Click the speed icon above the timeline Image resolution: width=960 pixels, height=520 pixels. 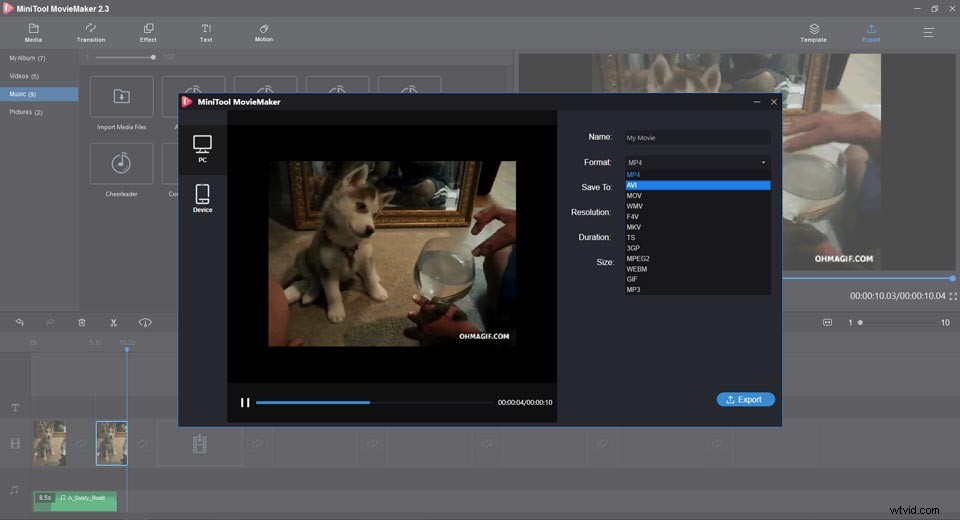[145, 322]
